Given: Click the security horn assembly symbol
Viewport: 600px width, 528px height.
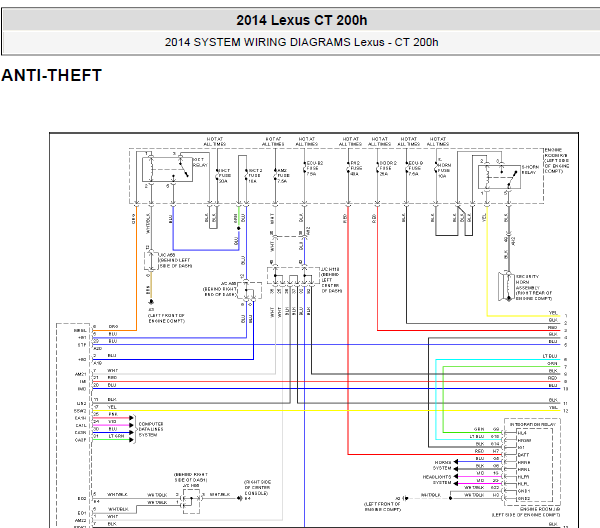Looking at the screenshot, I should pyautogui.click(x=506, y=286).
